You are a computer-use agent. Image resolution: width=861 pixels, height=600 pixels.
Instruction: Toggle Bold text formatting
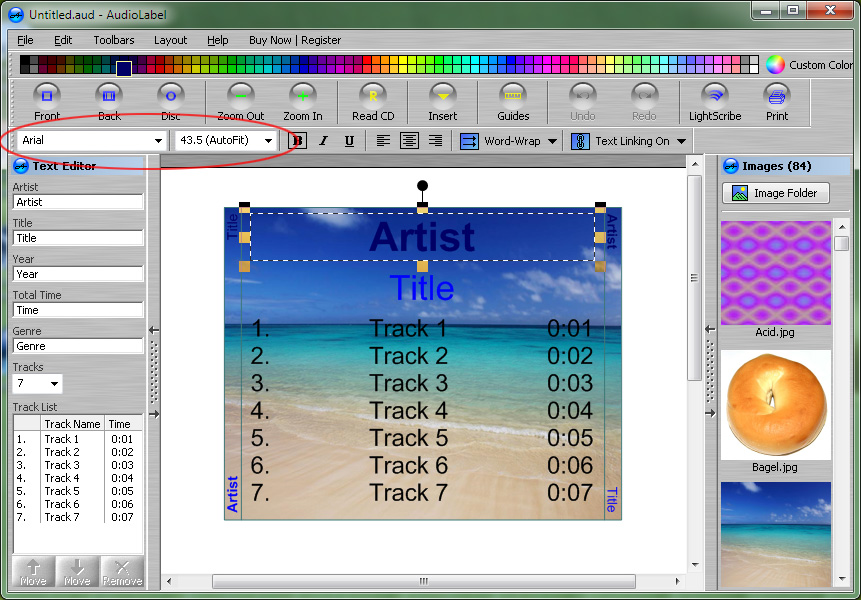[x=297, y=141]
